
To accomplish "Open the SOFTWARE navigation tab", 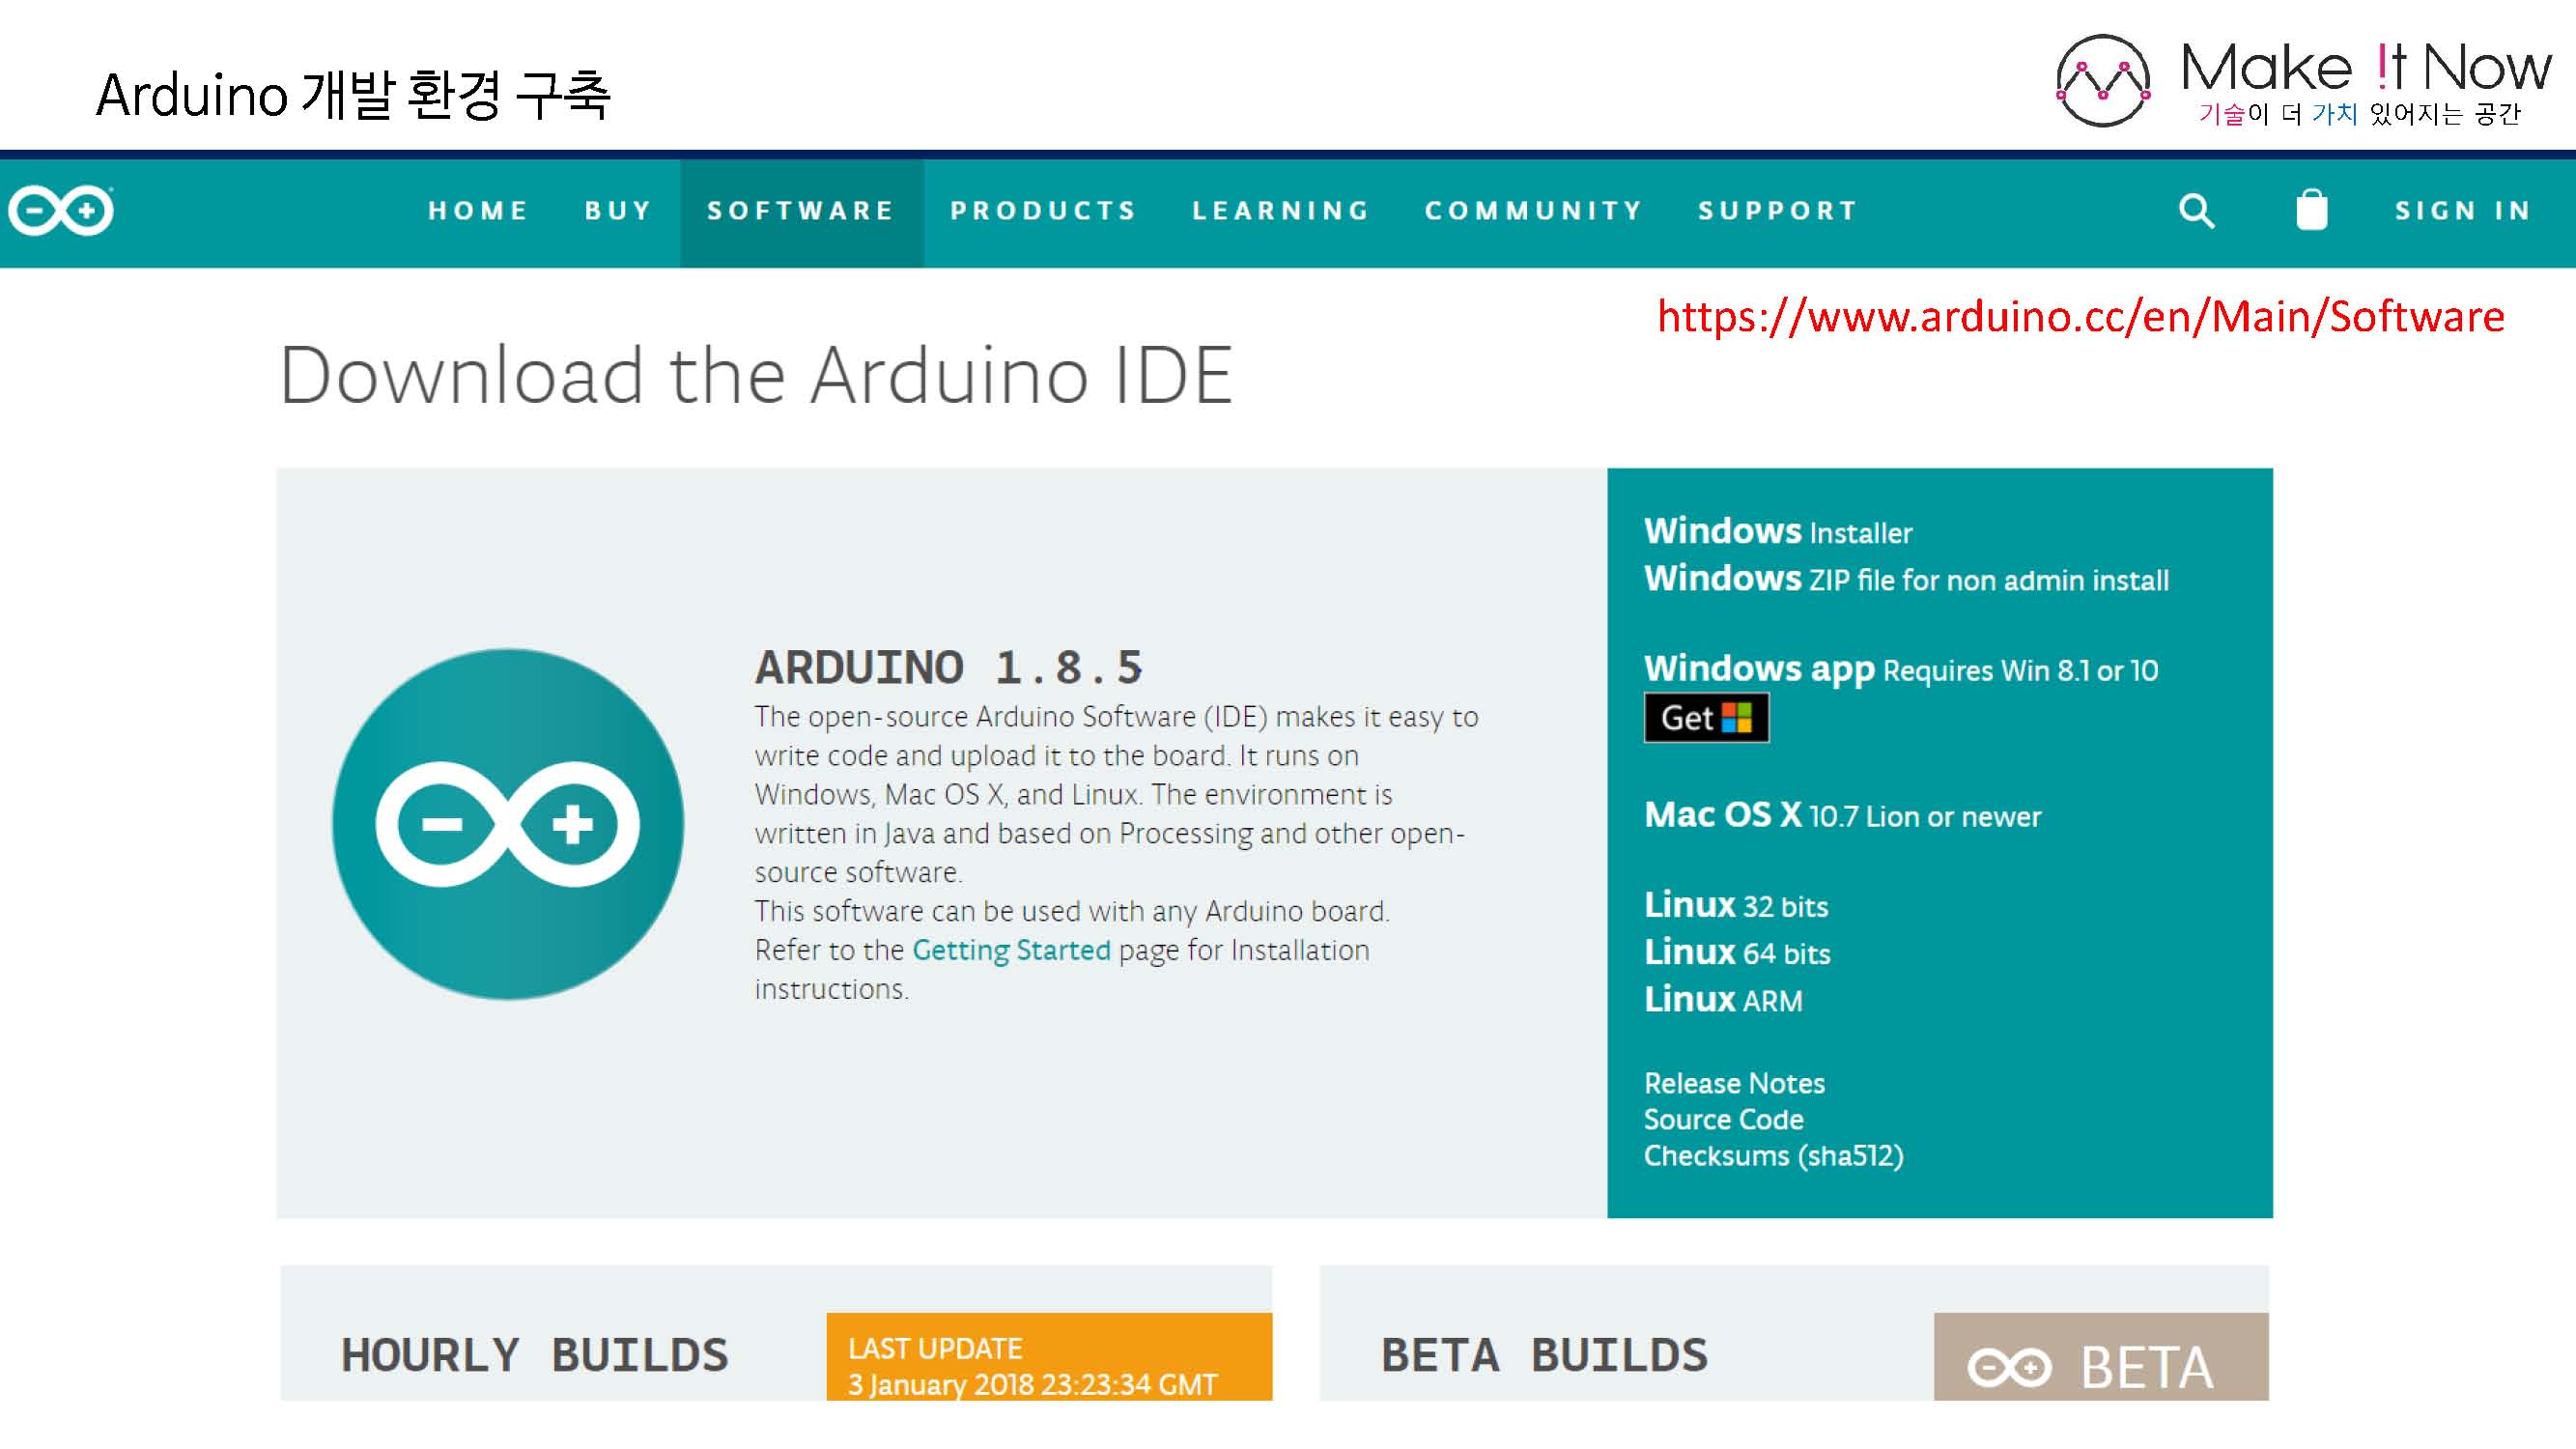I will coord(801,211).
